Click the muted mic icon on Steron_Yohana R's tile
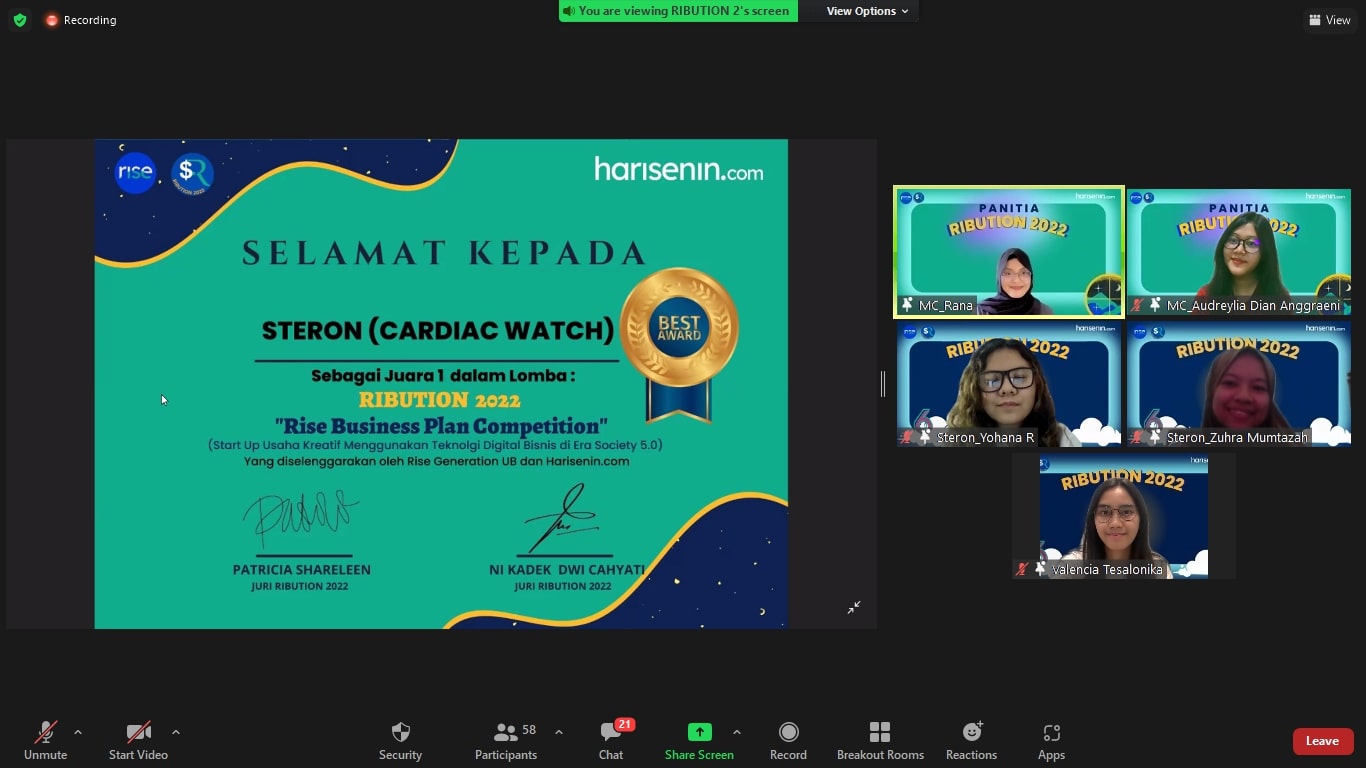This screenshot has width=1366, height=768. [x=907, y=437]
